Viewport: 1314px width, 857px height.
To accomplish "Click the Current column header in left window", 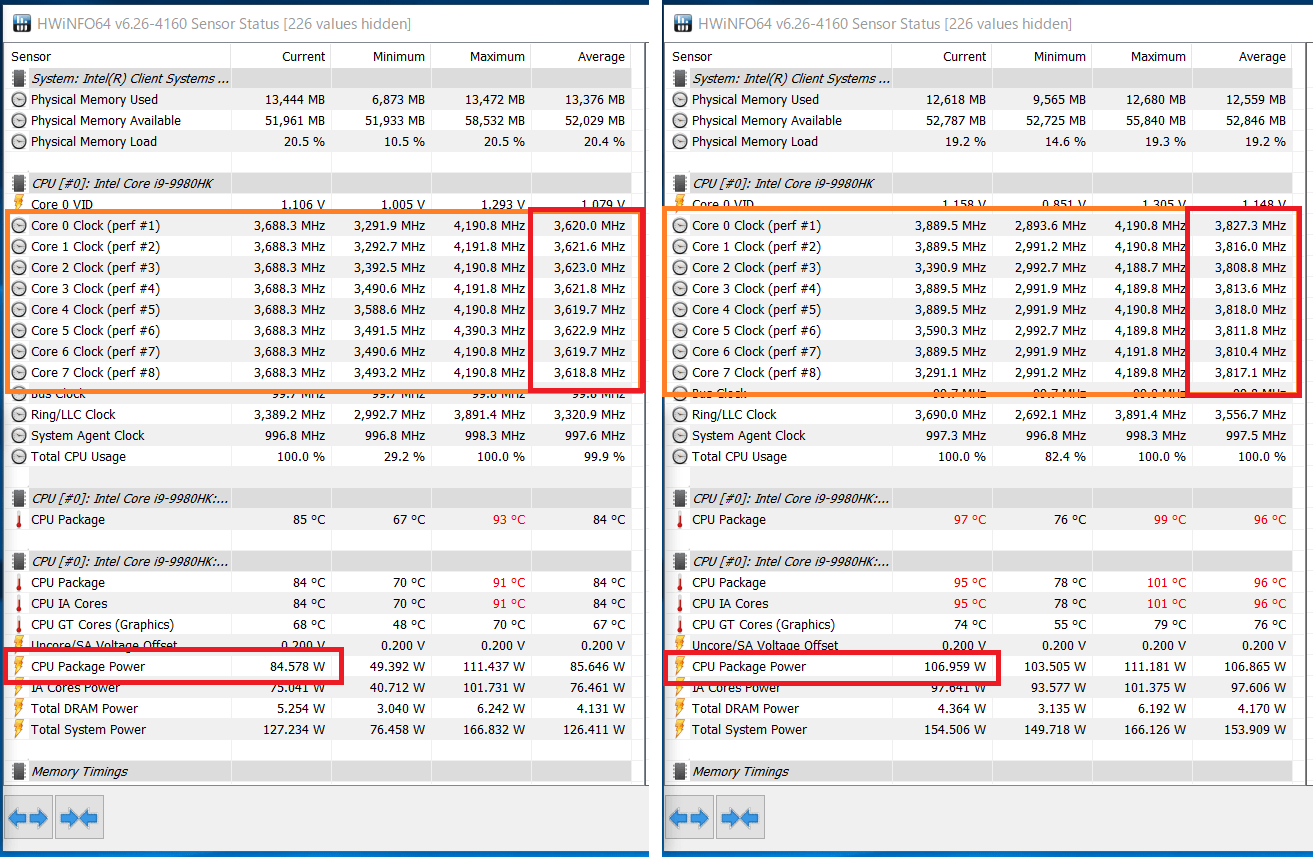I will coord(281,57).
